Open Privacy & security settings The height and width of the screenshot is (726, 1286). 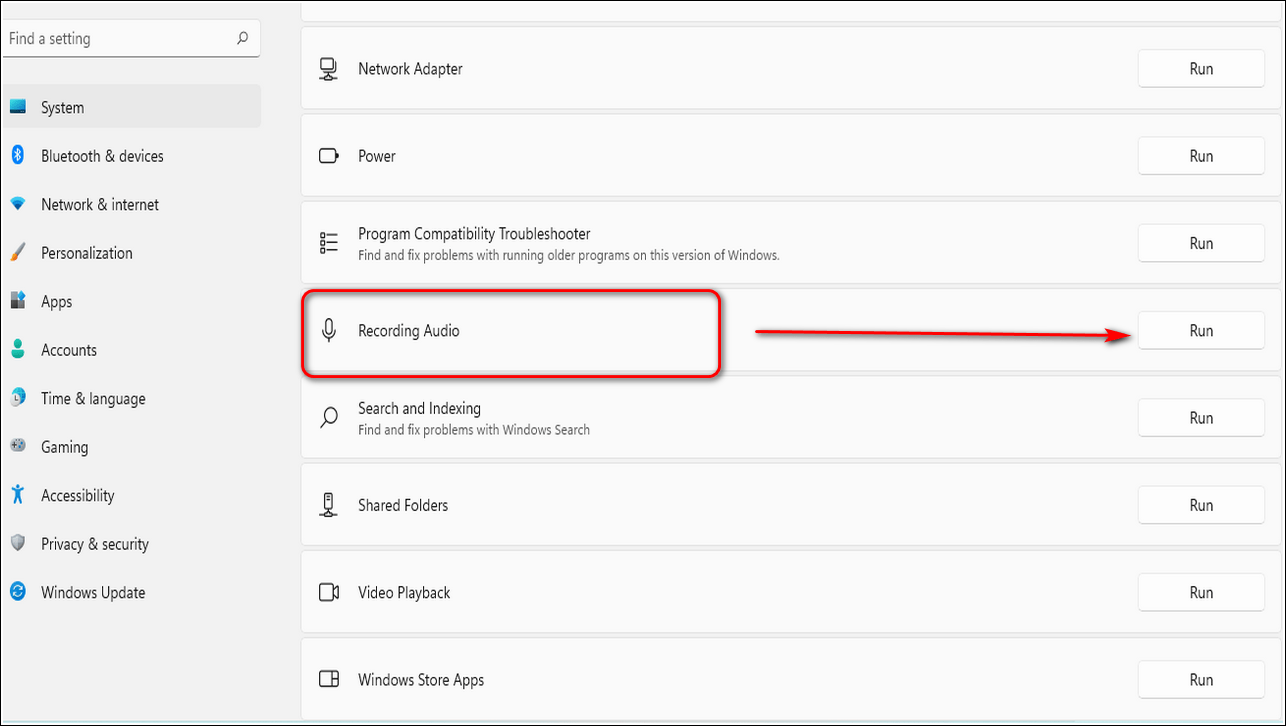click(94, 544)
